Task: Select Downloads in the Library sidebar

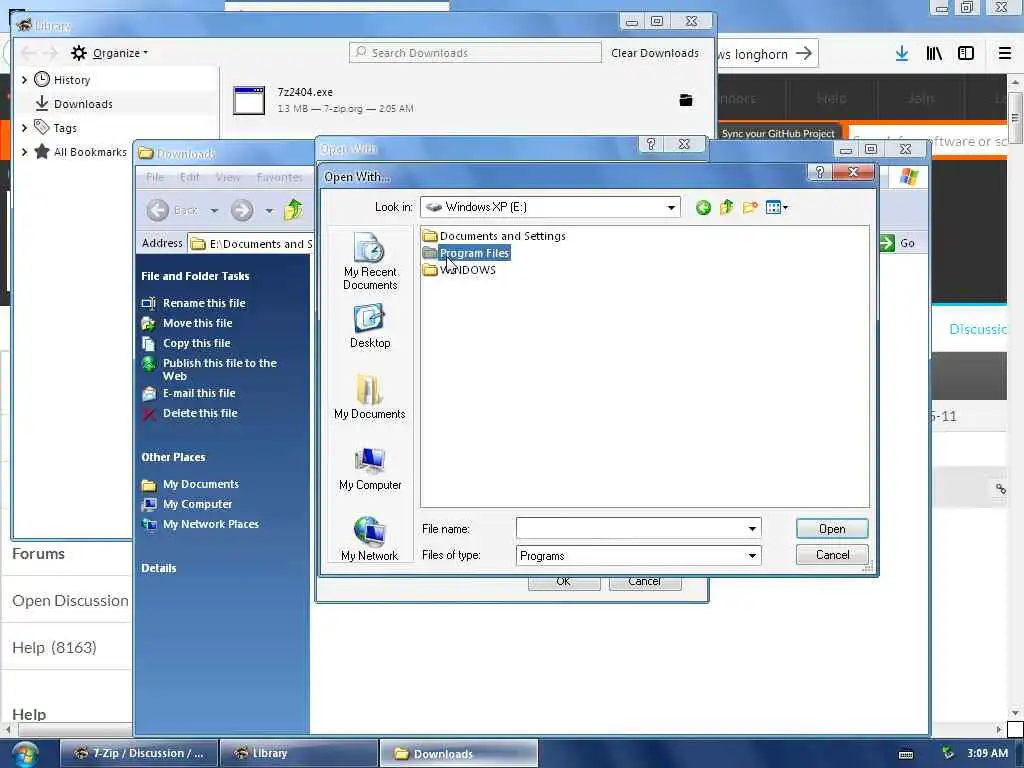Action: tap(83, 104)
